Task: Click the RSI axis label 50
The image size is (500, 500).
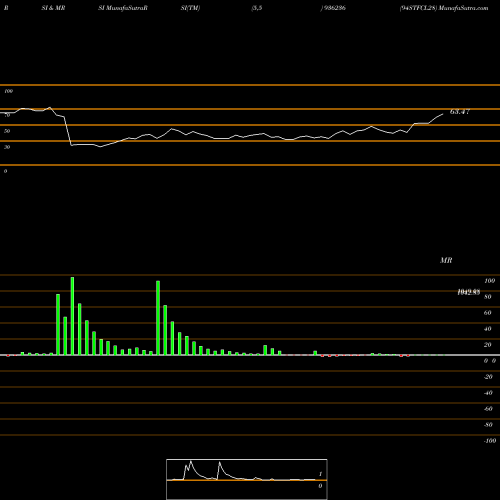Action: click(x=7, y=131)
